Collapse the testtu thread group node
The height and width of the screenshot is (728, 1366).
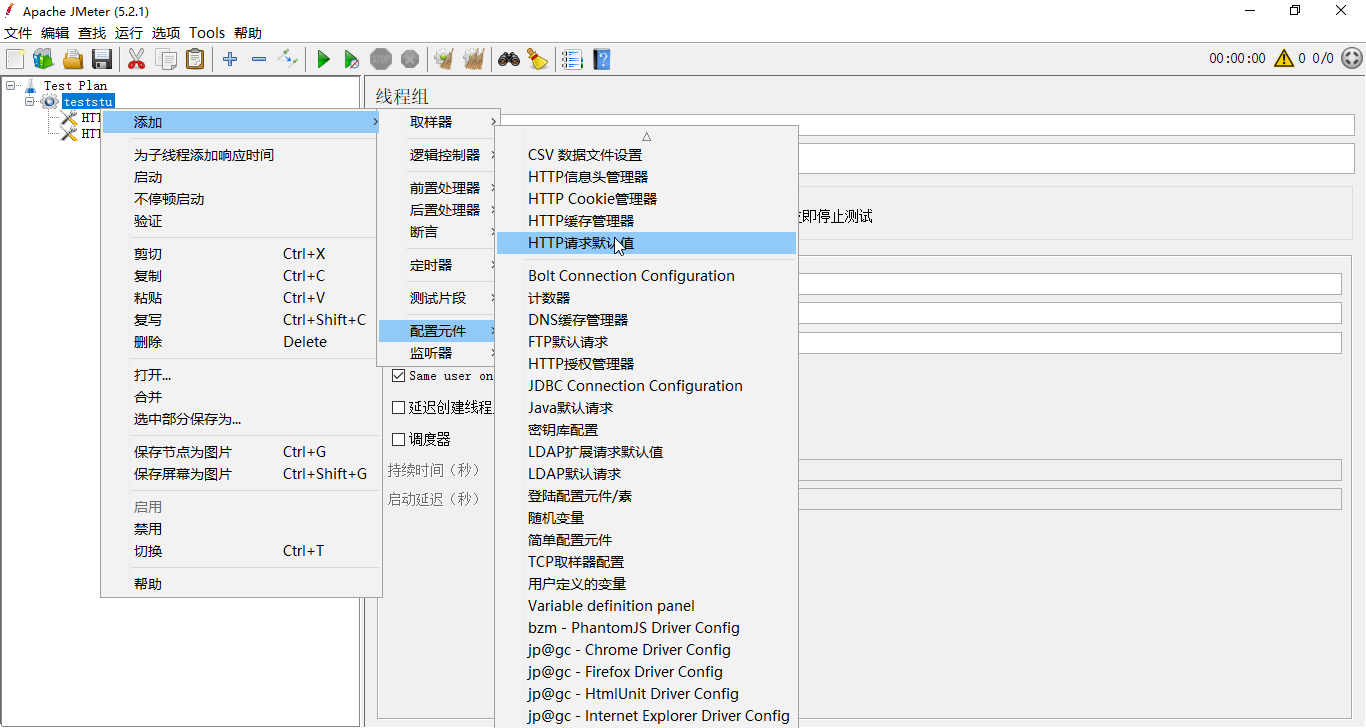pyautogui.click(x=31, y=102)
